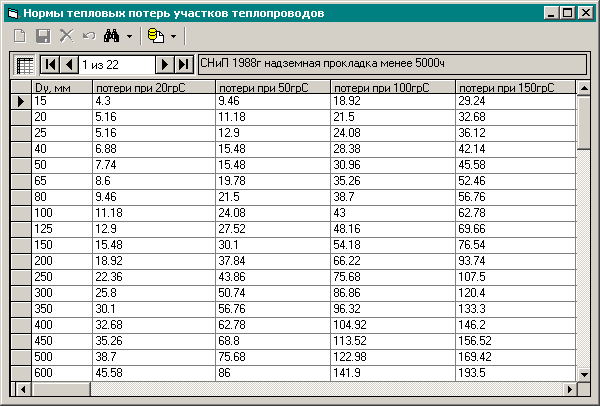Click the database export icon
The width and height of the screenshot is (600, 406).
156,36
